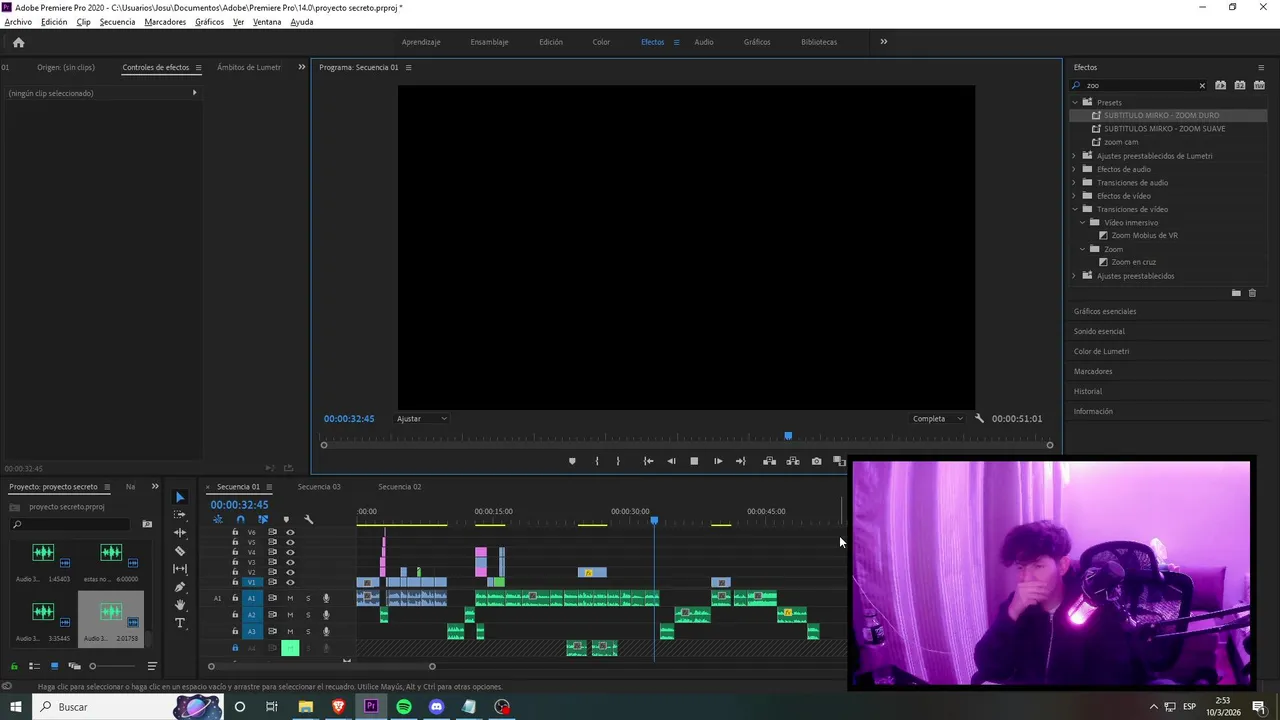Select the Ripple Edit tool
The height and width of the screenshot is (720, 1280).
coord(180,533)
